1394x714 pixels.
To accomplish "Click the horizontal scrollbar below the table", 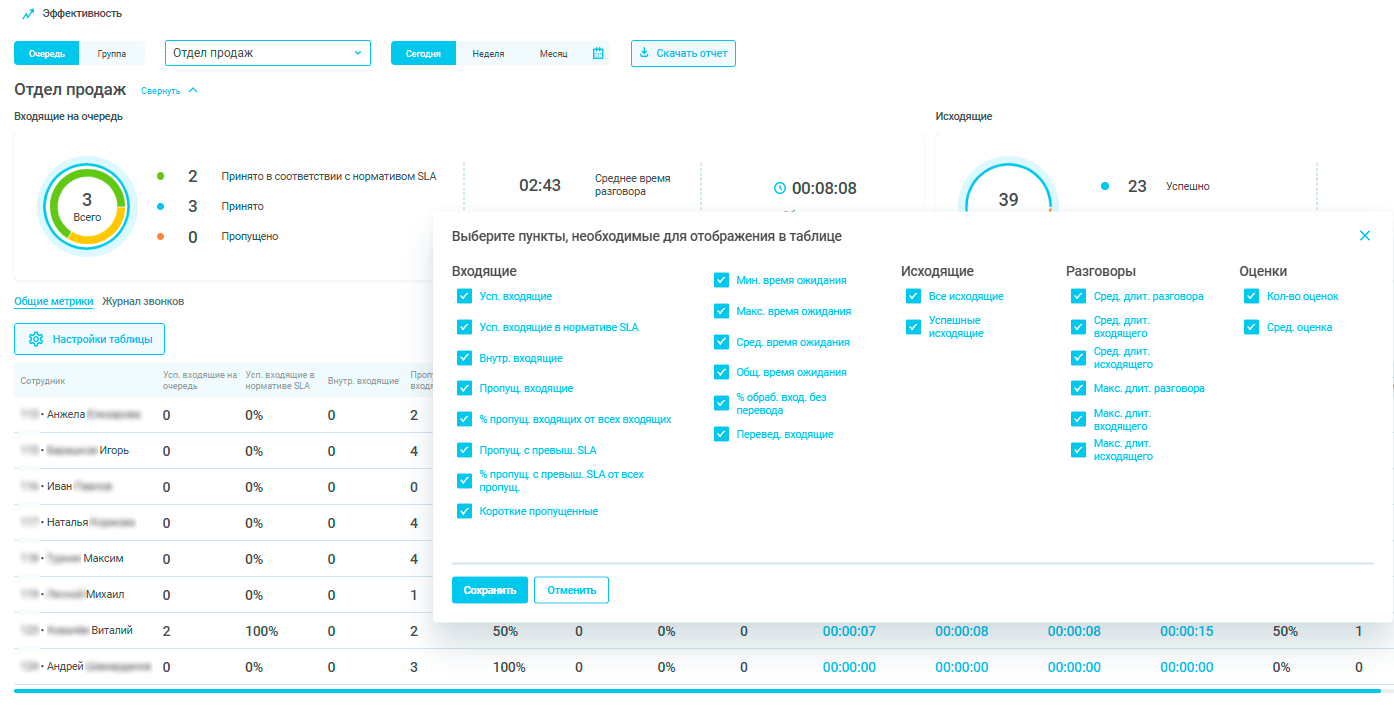I will tap(697, 690).
